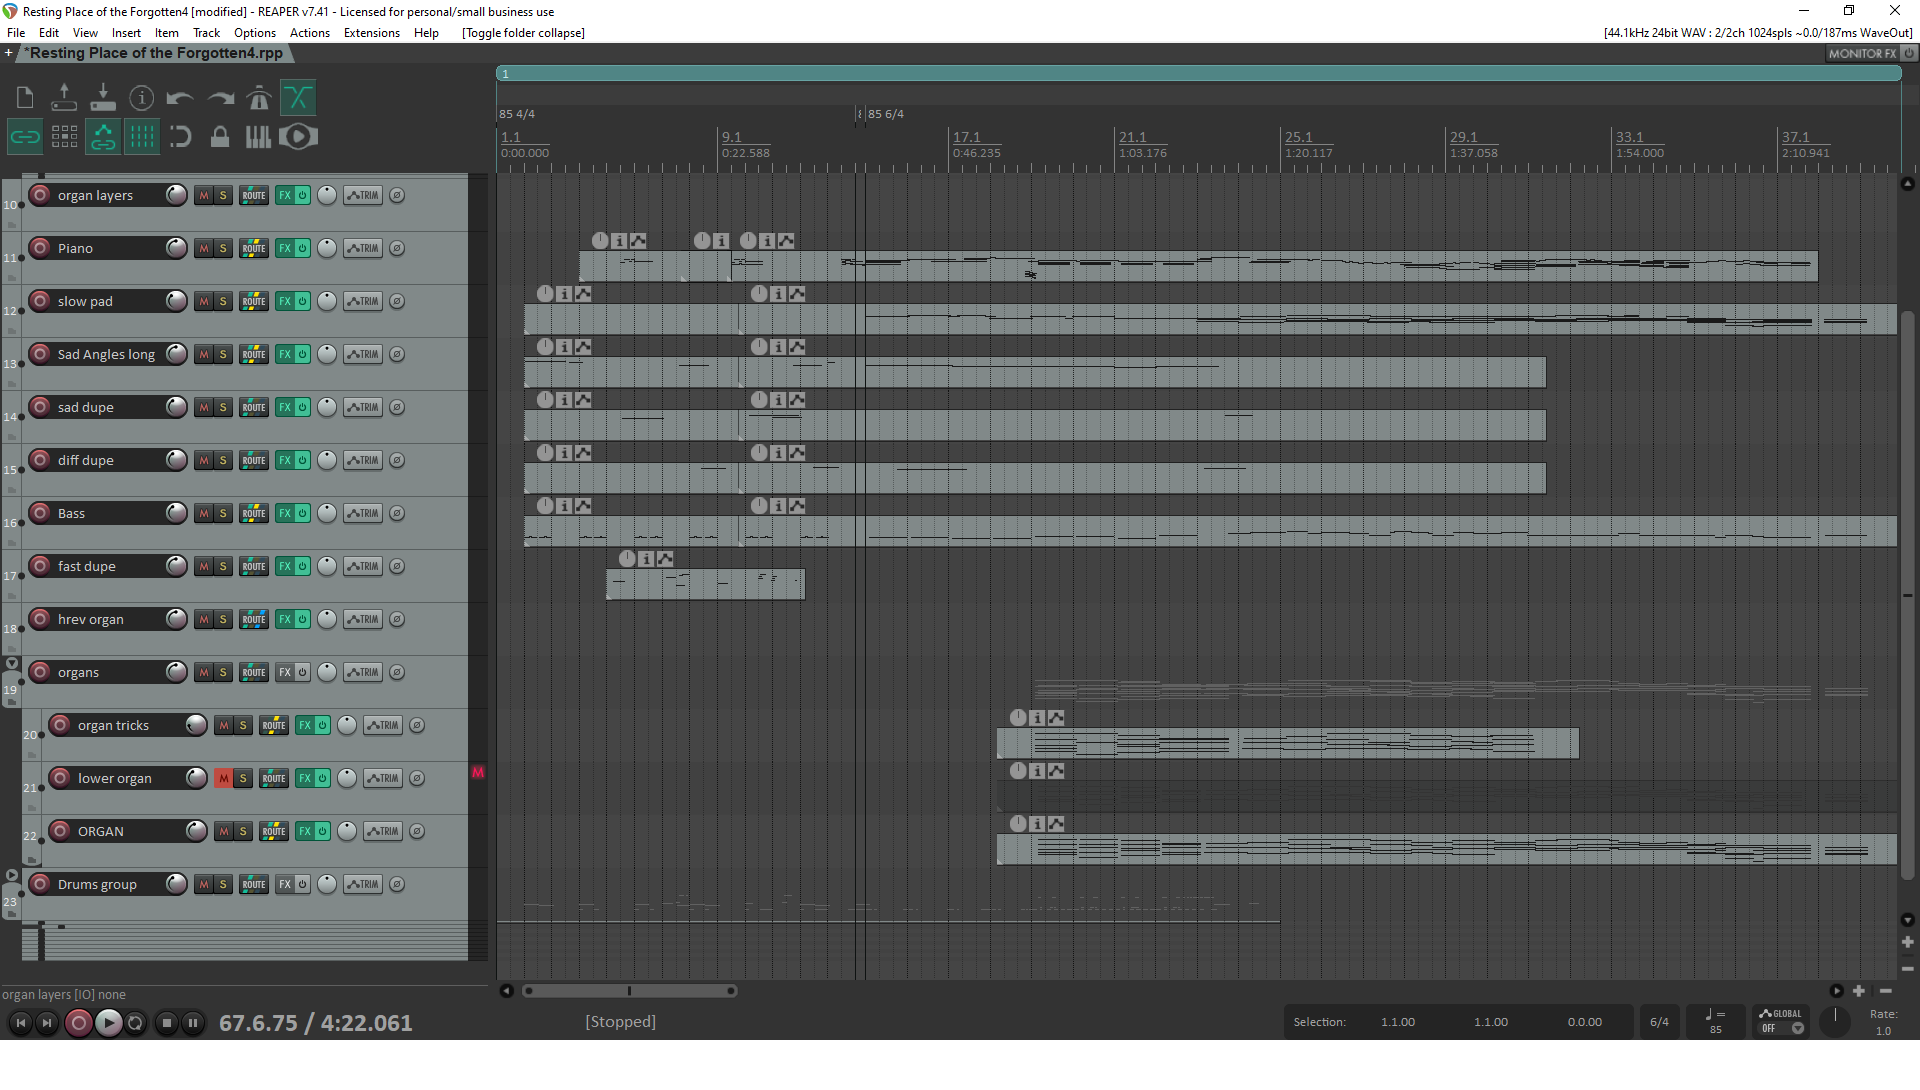The height and width of the screenshot is (1090, 1920).
Task: Open project settings info icon
Action: coord(142,98)
